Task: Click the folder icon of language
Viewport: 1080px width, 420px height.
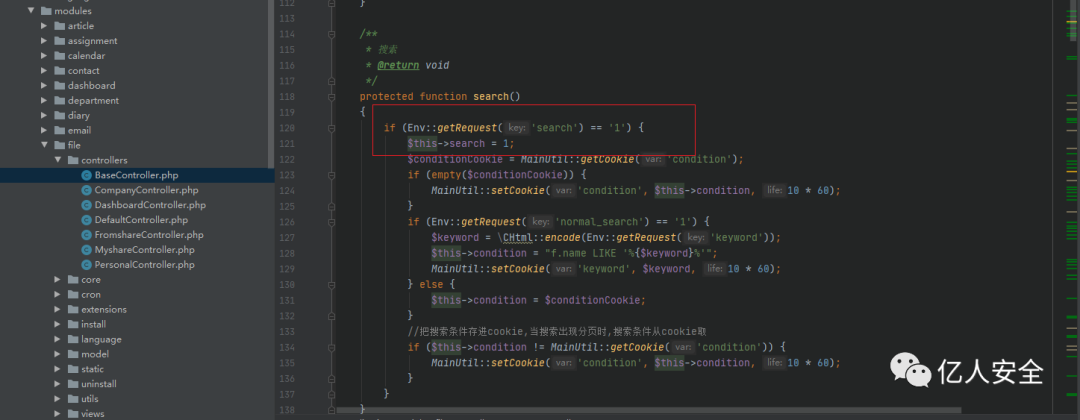Action: point(73,339)
